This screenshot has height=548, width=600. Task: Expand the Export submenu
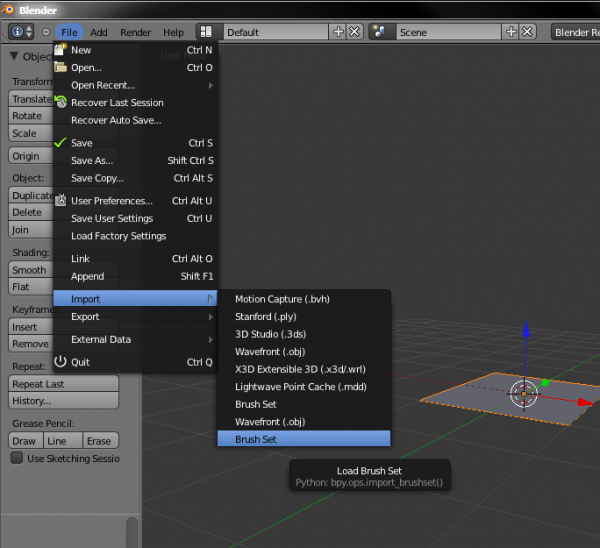coord(136,317)
